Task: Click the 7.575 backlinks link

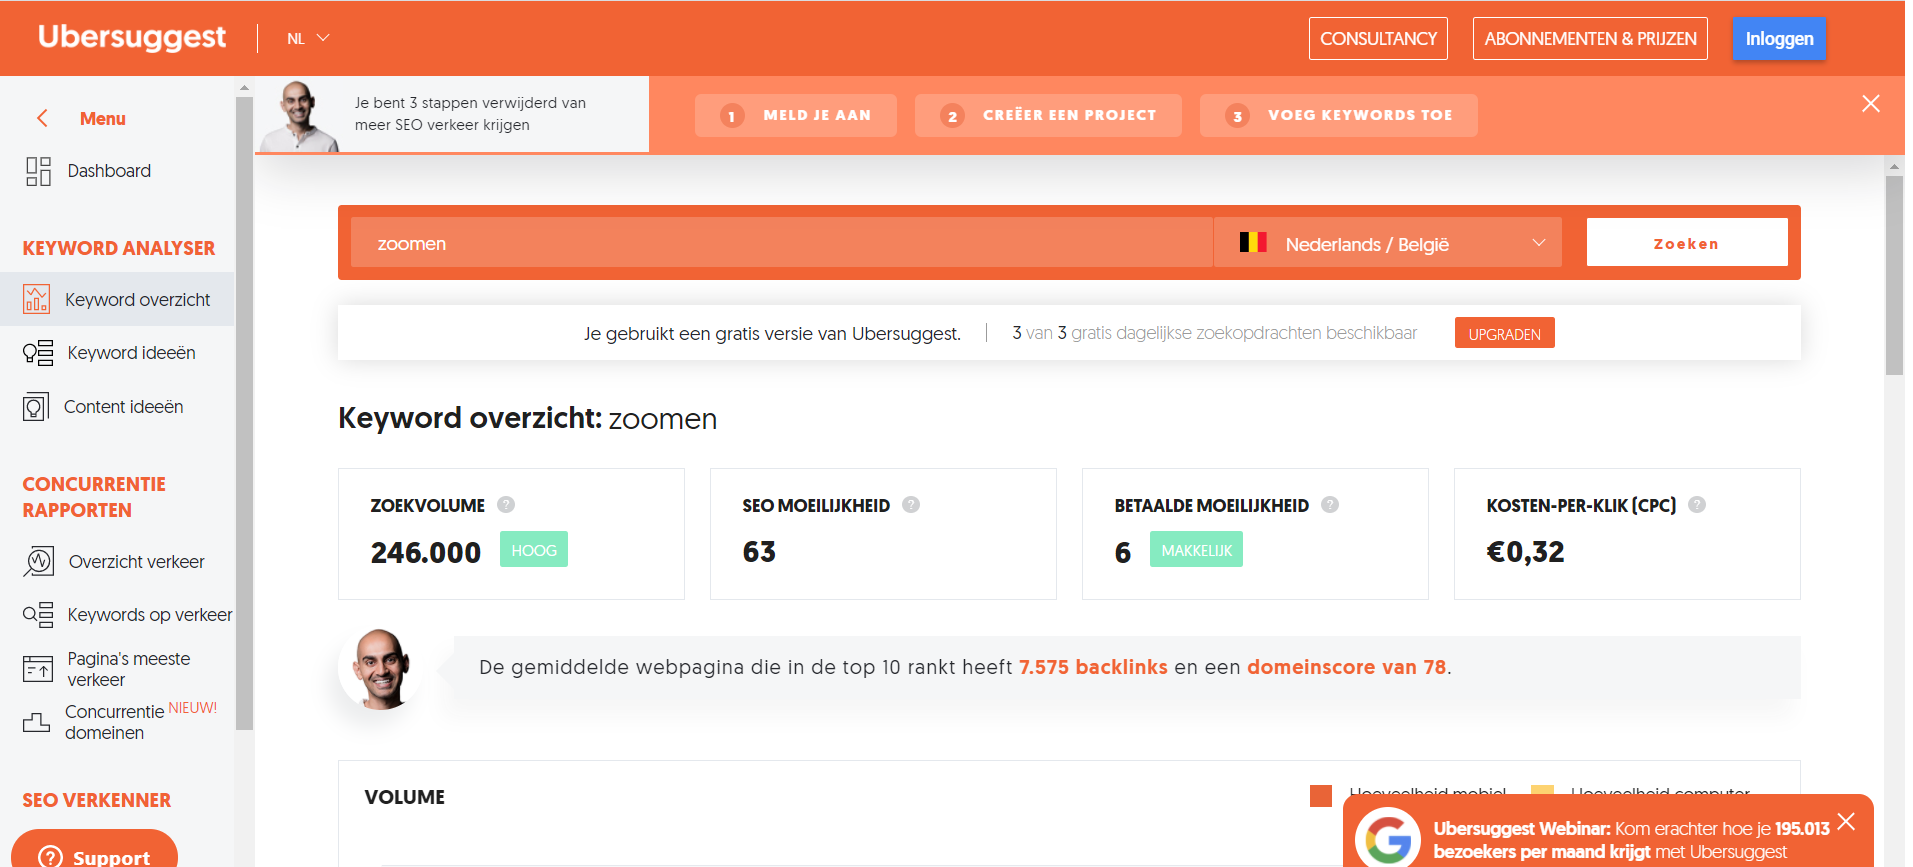Action: point(1093,667)
